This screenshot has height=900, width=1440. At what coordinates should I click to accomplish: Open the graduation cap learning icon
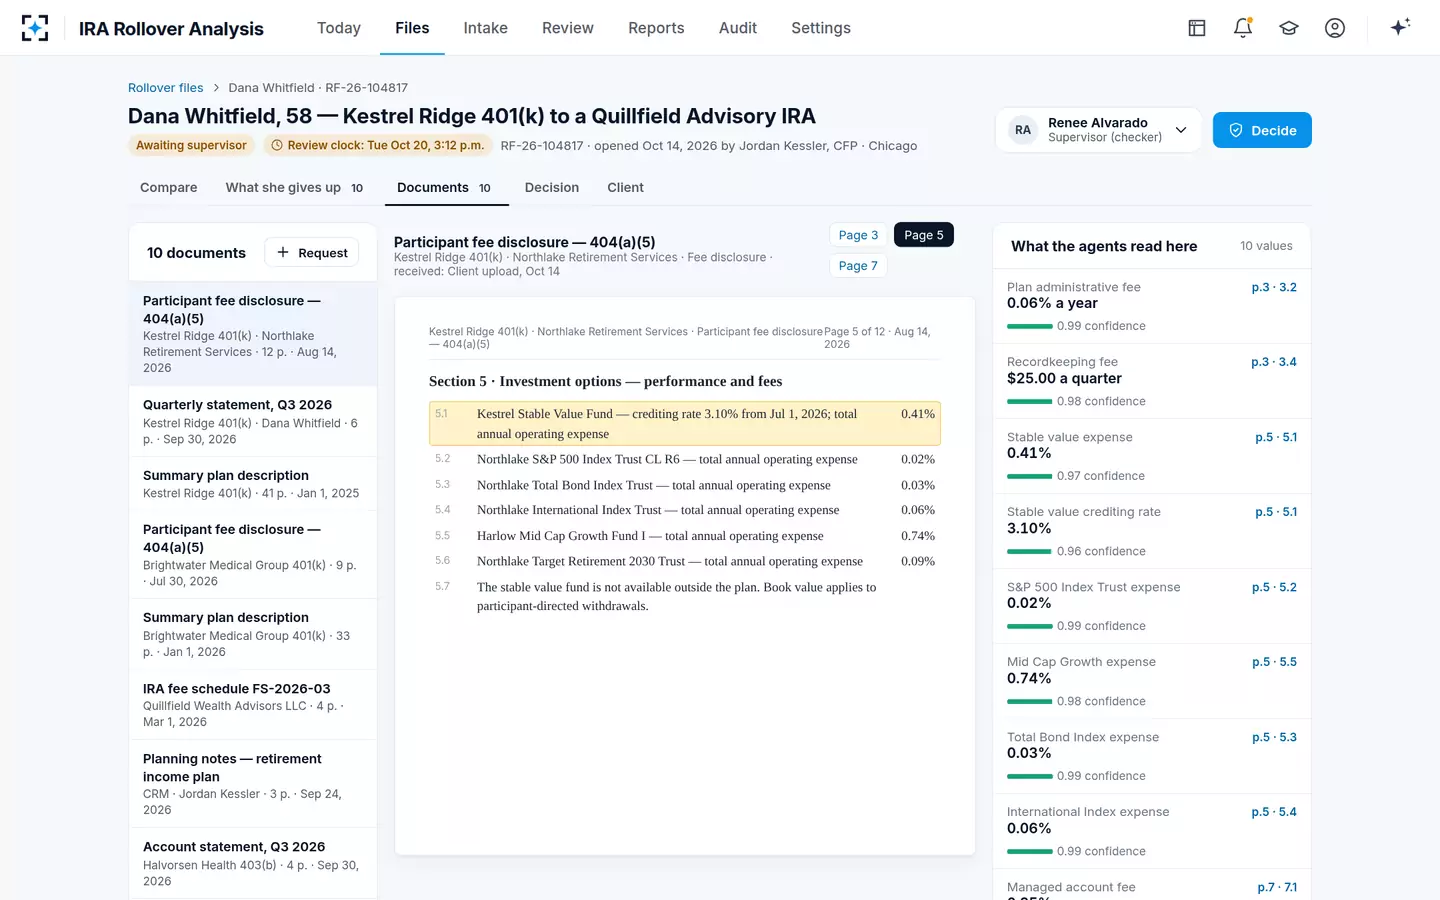1289,28
